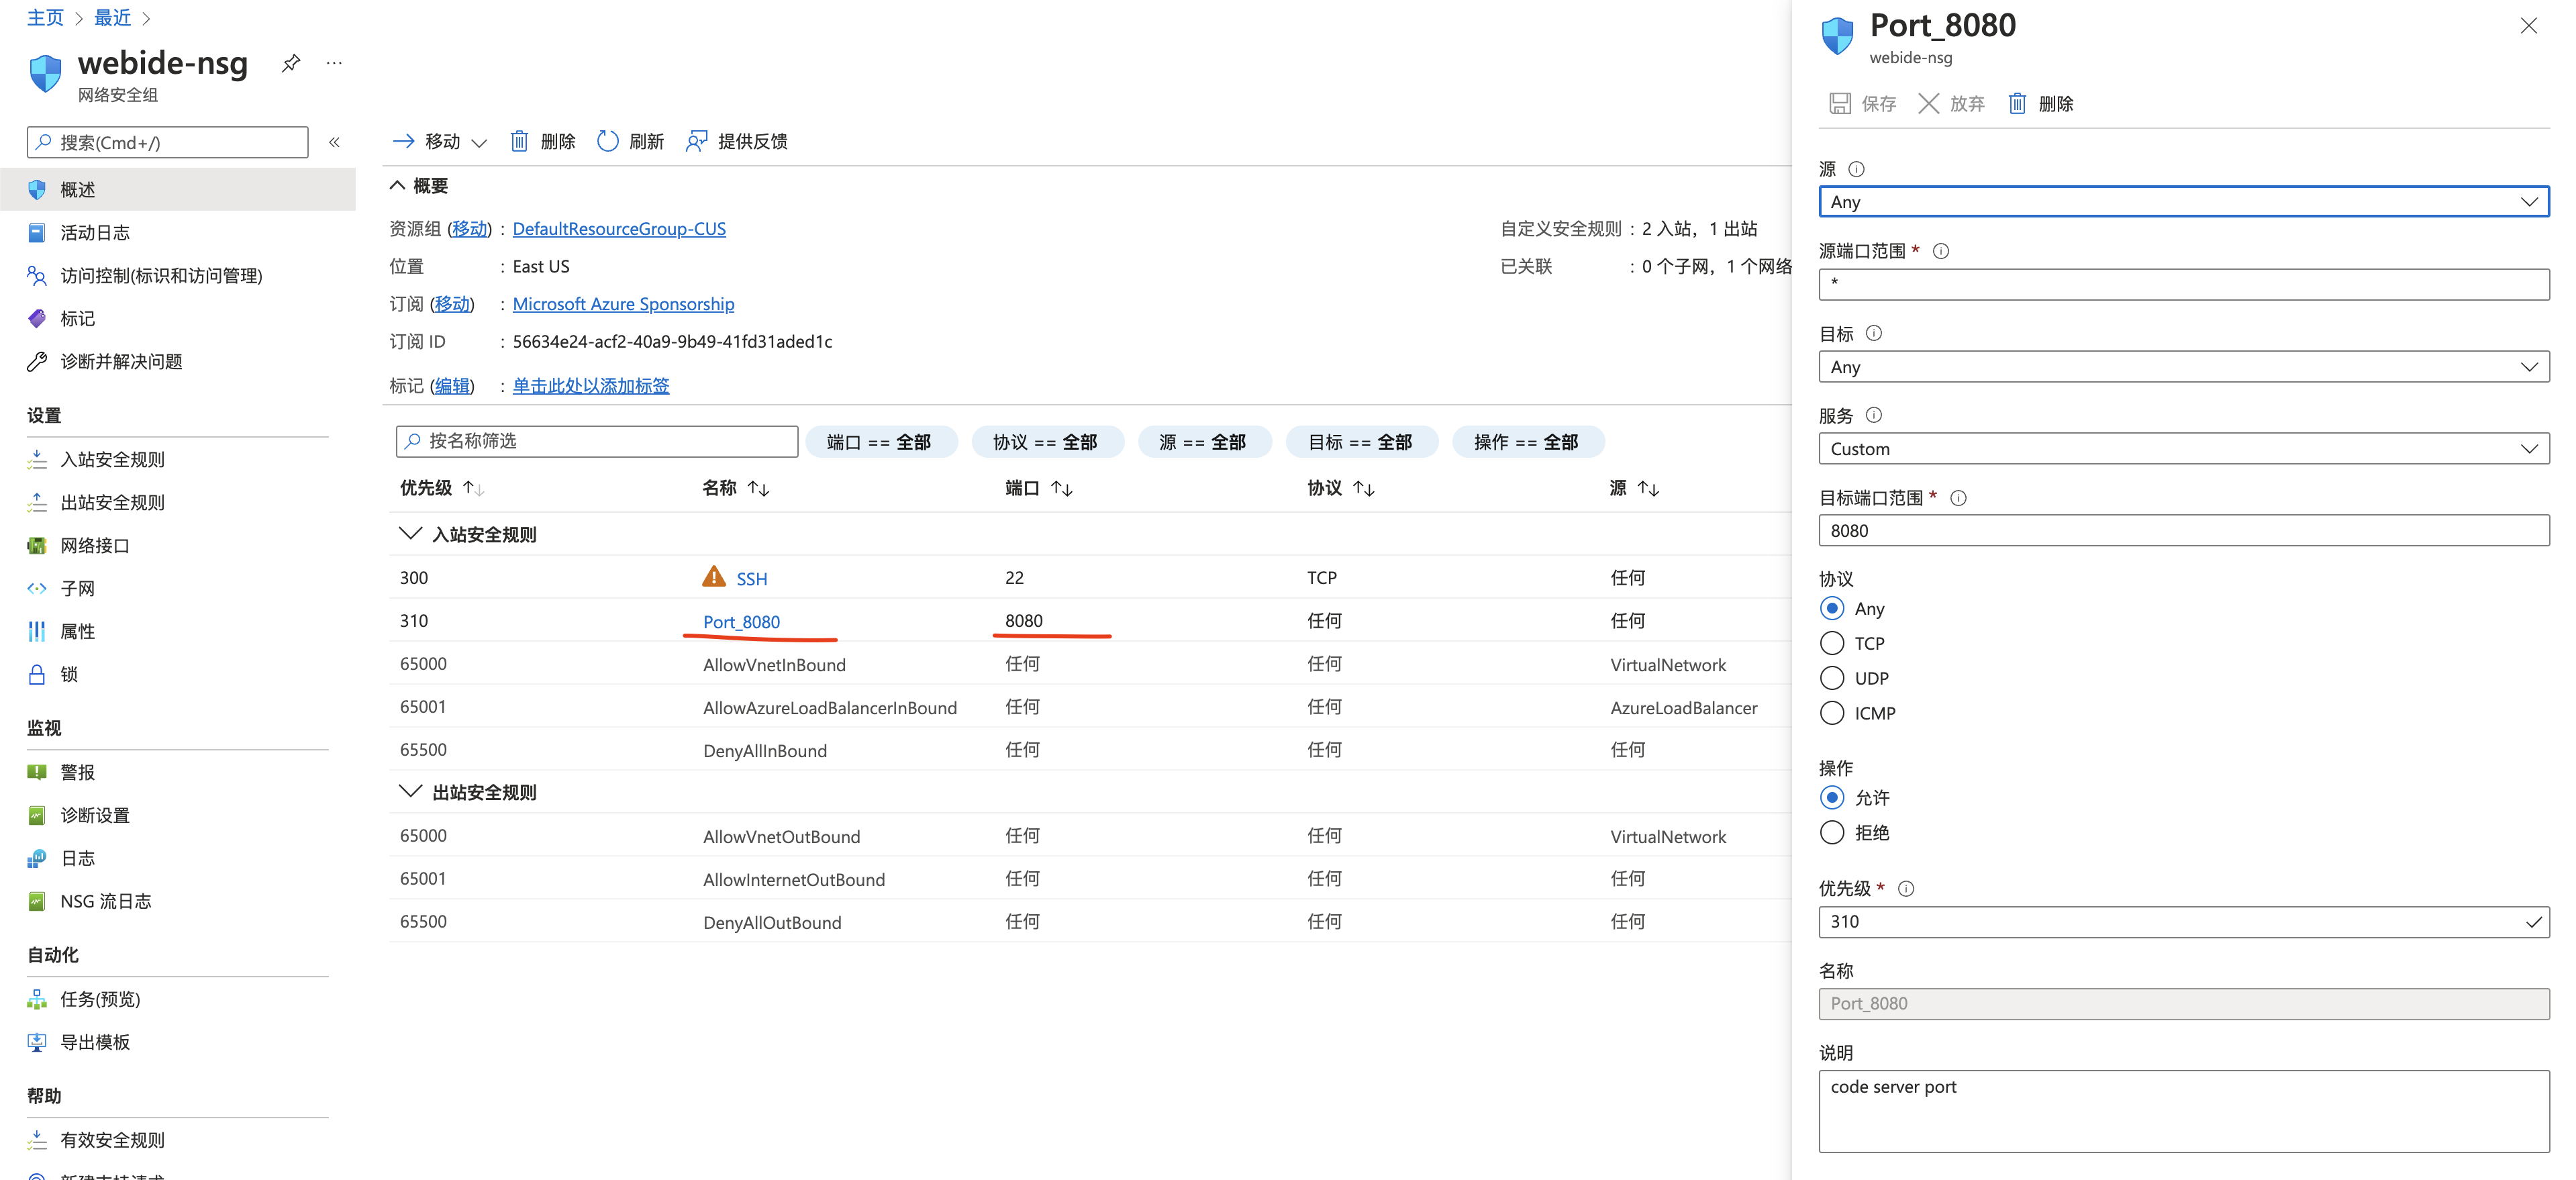Open the DefaultResourceGroup-CUS link

click(x=619, y=228)
